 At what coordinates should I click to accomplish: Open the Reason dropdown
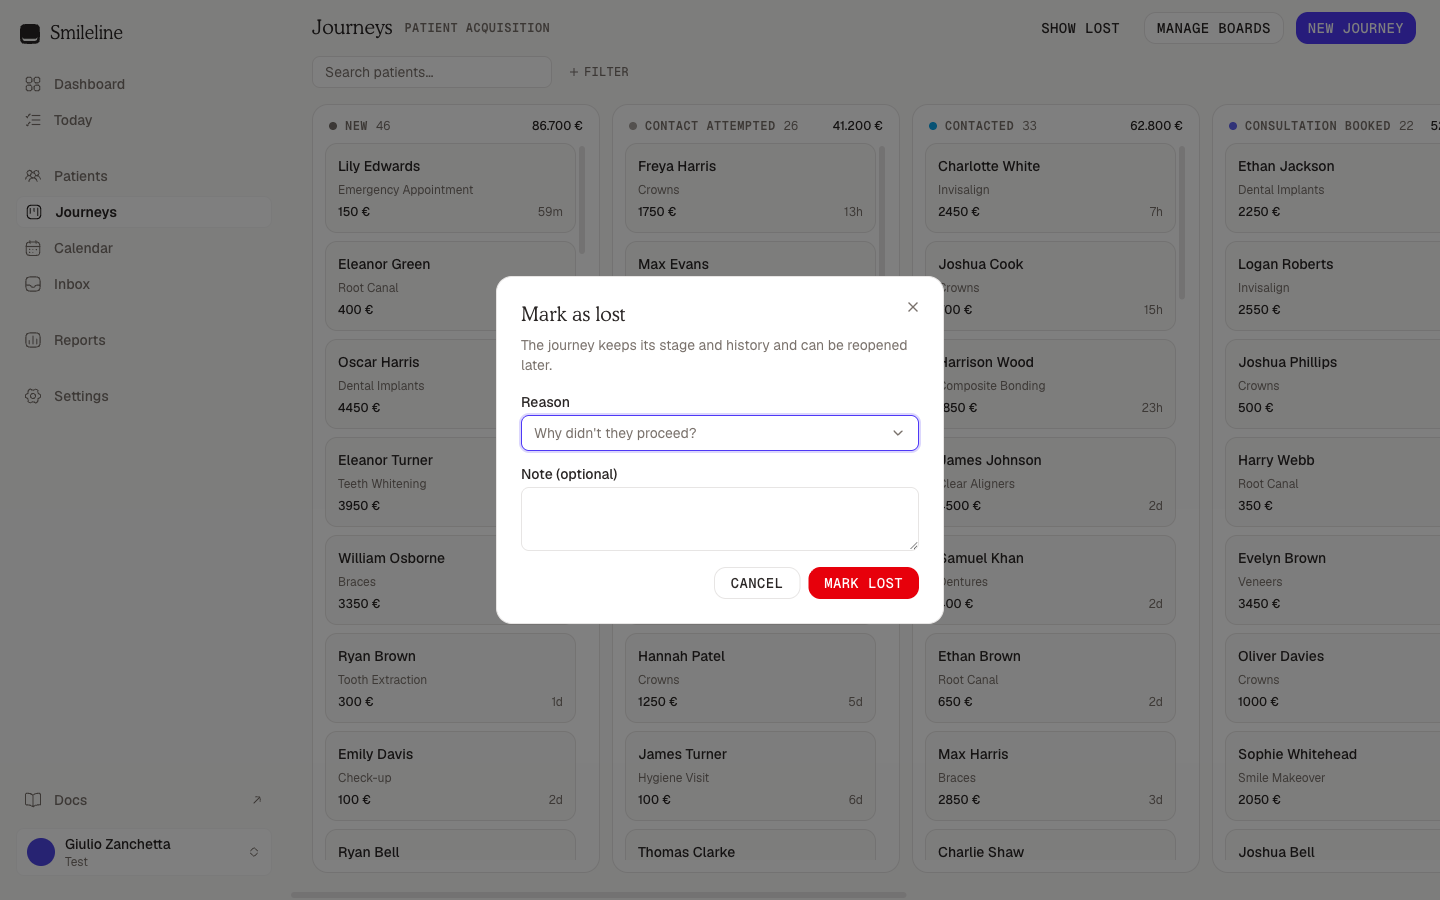click(720, 433)
